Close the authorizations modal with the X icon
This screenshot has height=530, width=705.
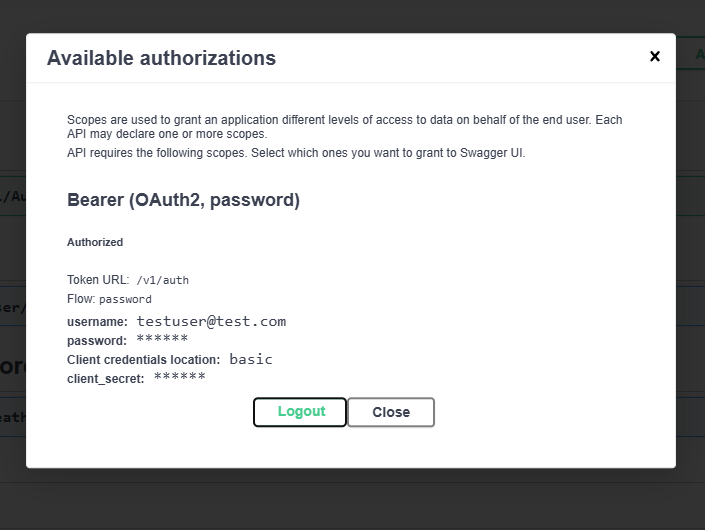click(x=655, y=56)
